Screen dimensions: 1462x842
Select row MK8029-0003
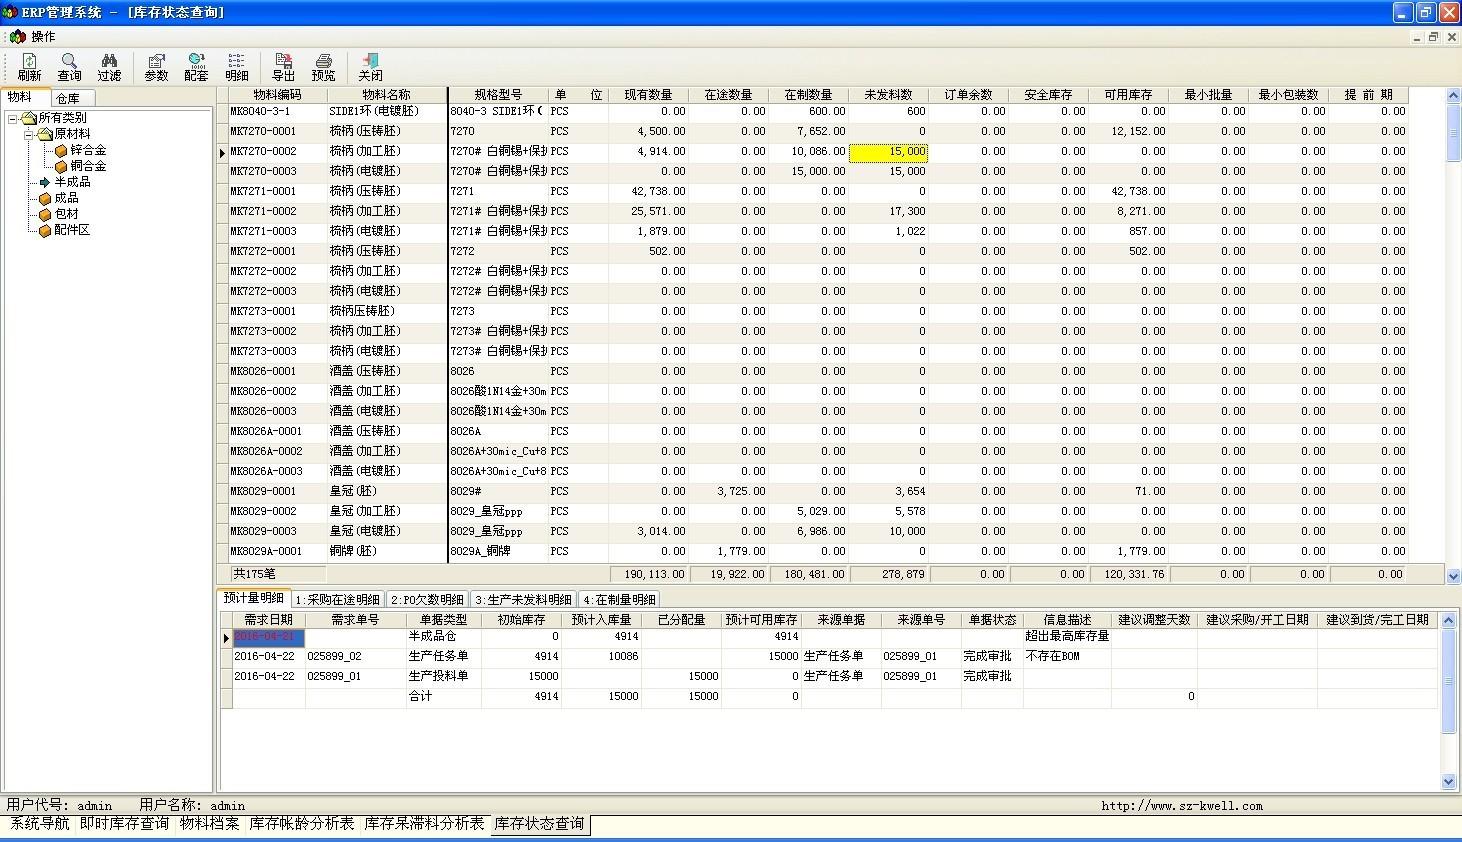coord(812,531)
